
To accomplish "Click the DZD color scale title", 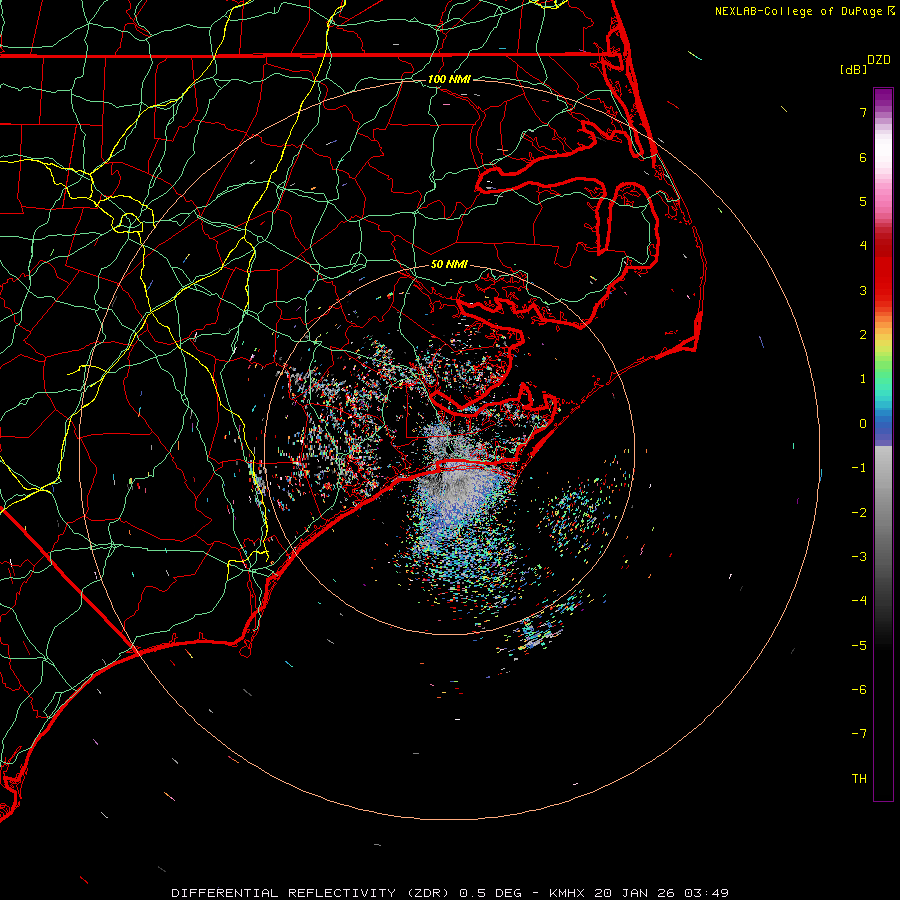I will tap(878, 60).
